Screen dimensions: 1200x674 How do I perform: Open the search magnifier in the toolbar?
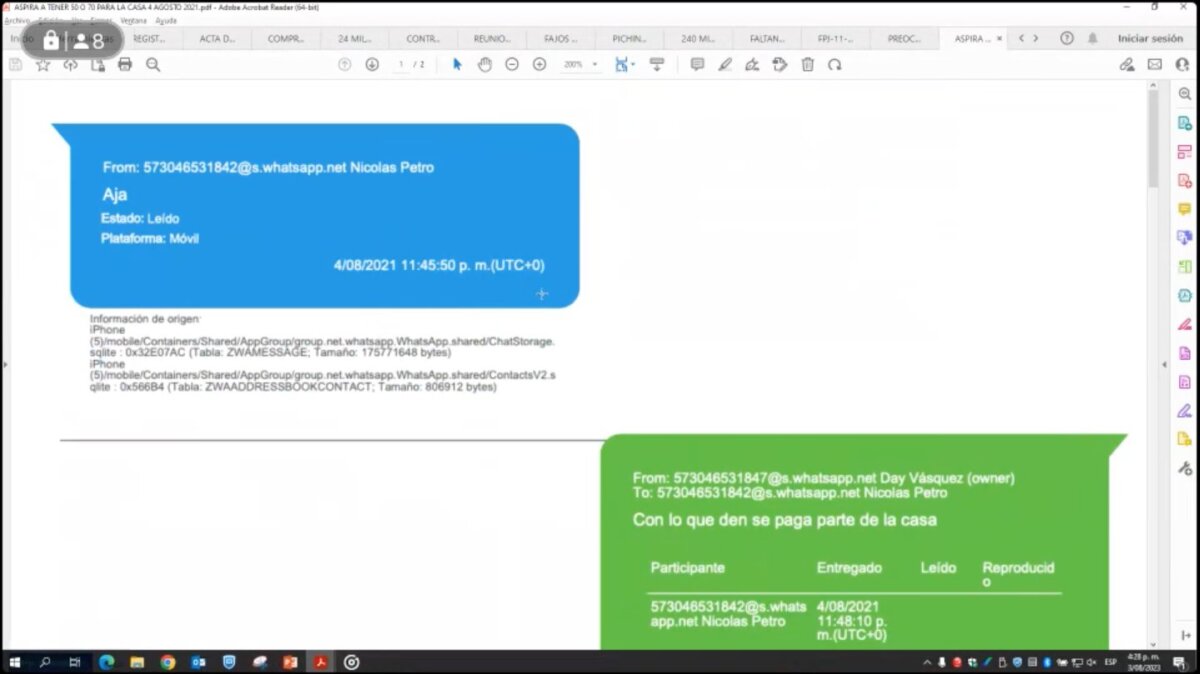[x=153, y=64]
